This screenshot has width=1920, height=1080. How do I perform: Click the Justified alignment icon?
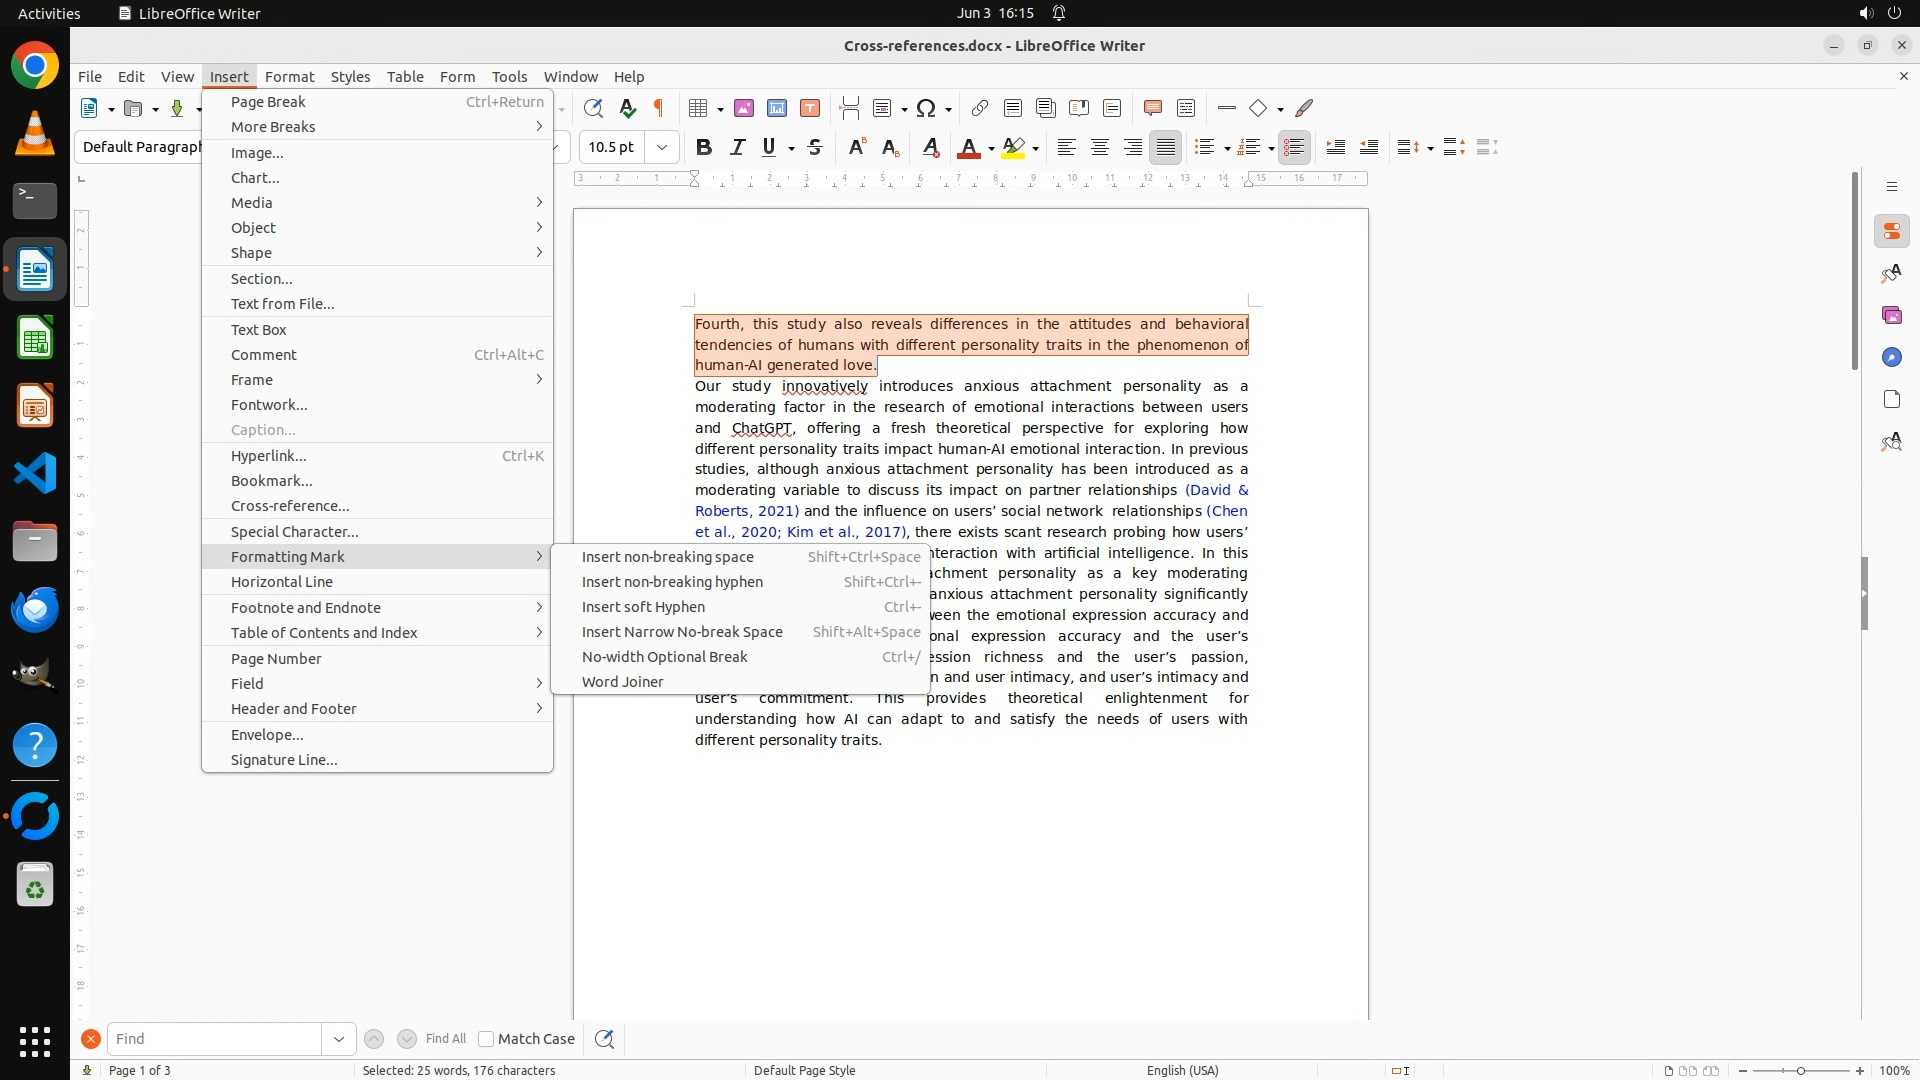1165,147
